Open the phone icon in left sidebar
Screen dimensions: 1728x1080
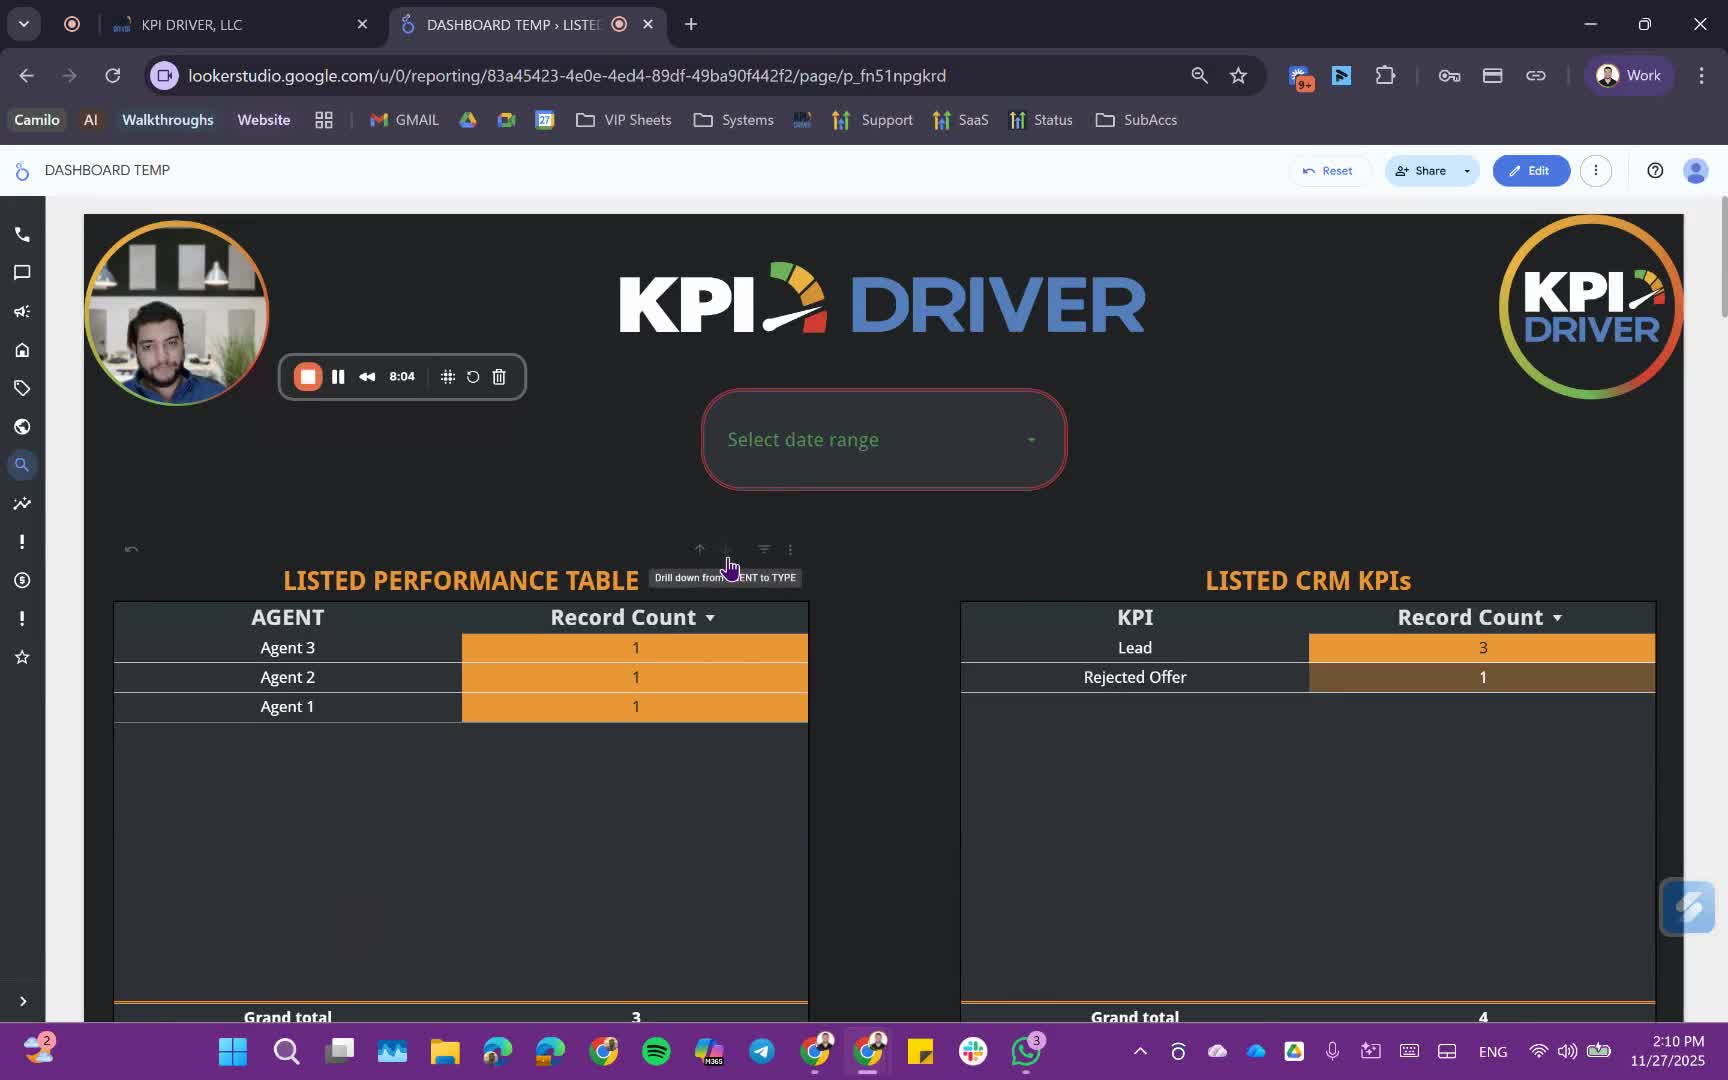[22, 234]
